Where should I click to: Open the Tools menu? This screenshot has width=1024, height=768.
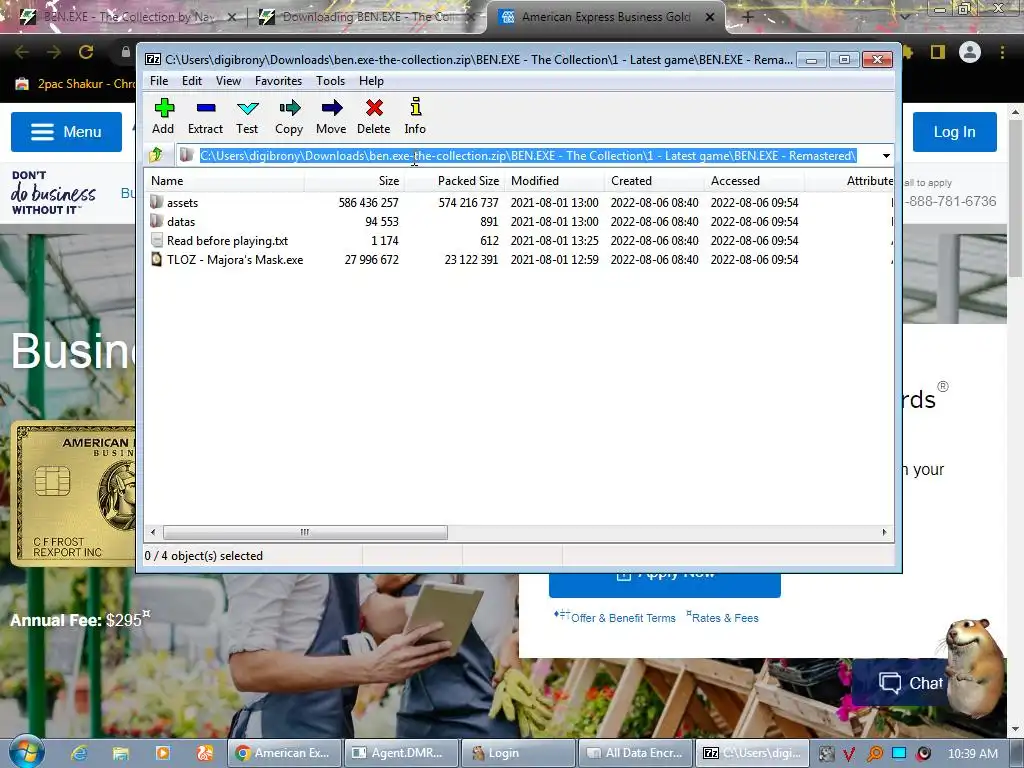coord(330,81)
